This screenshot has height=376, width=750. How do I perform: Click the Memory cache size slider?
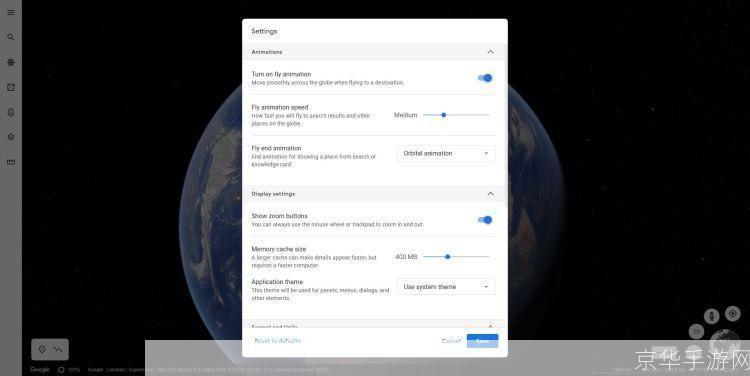(x=456, y=257)
